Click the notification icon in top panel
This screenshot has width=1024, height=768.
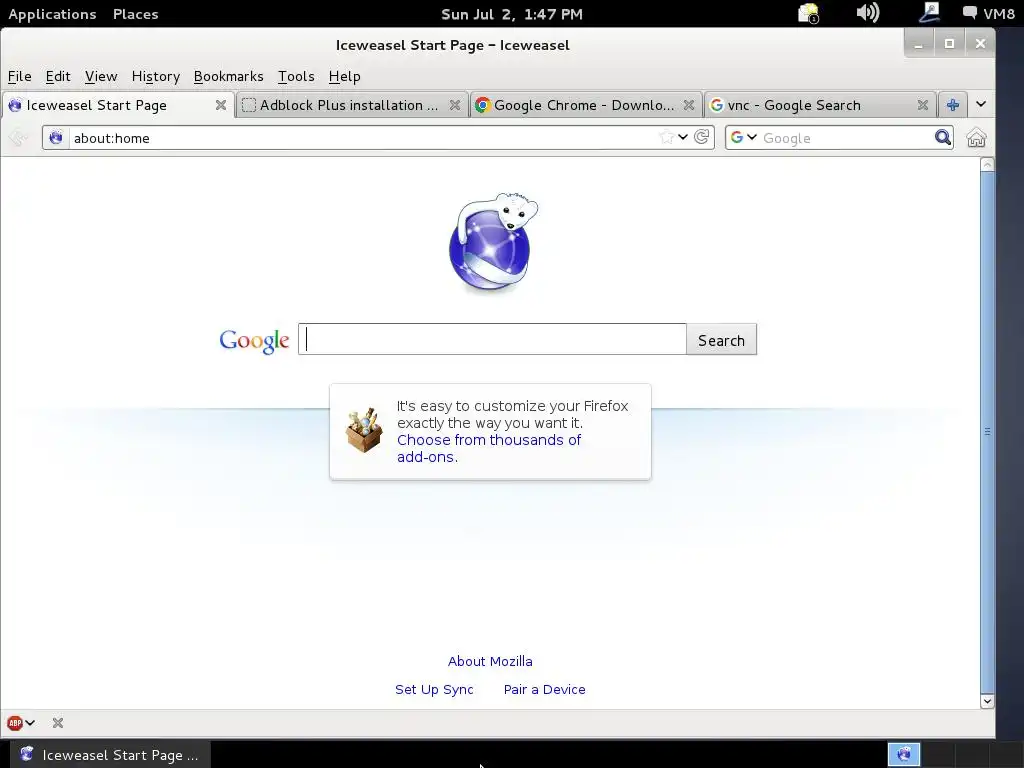[x=808, y=13]
